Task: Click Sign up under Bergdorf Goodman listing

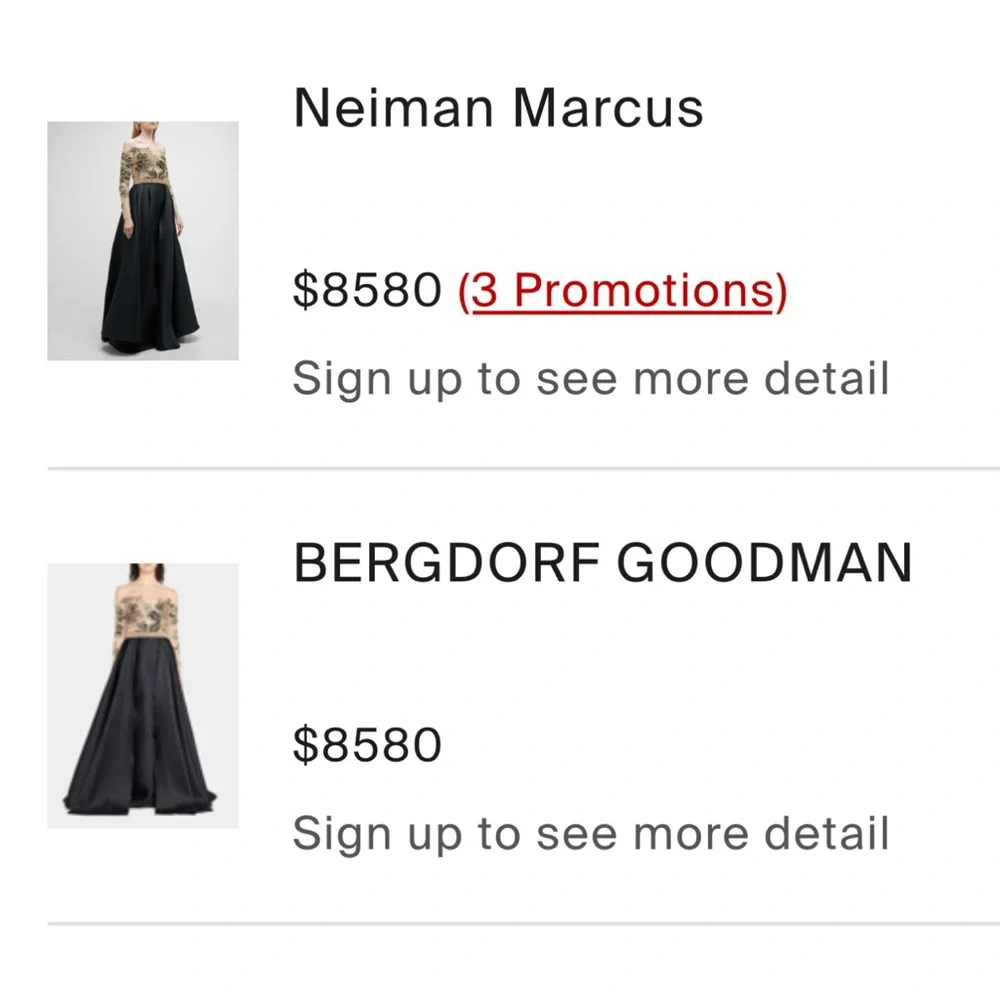Action: pos(590,833)
